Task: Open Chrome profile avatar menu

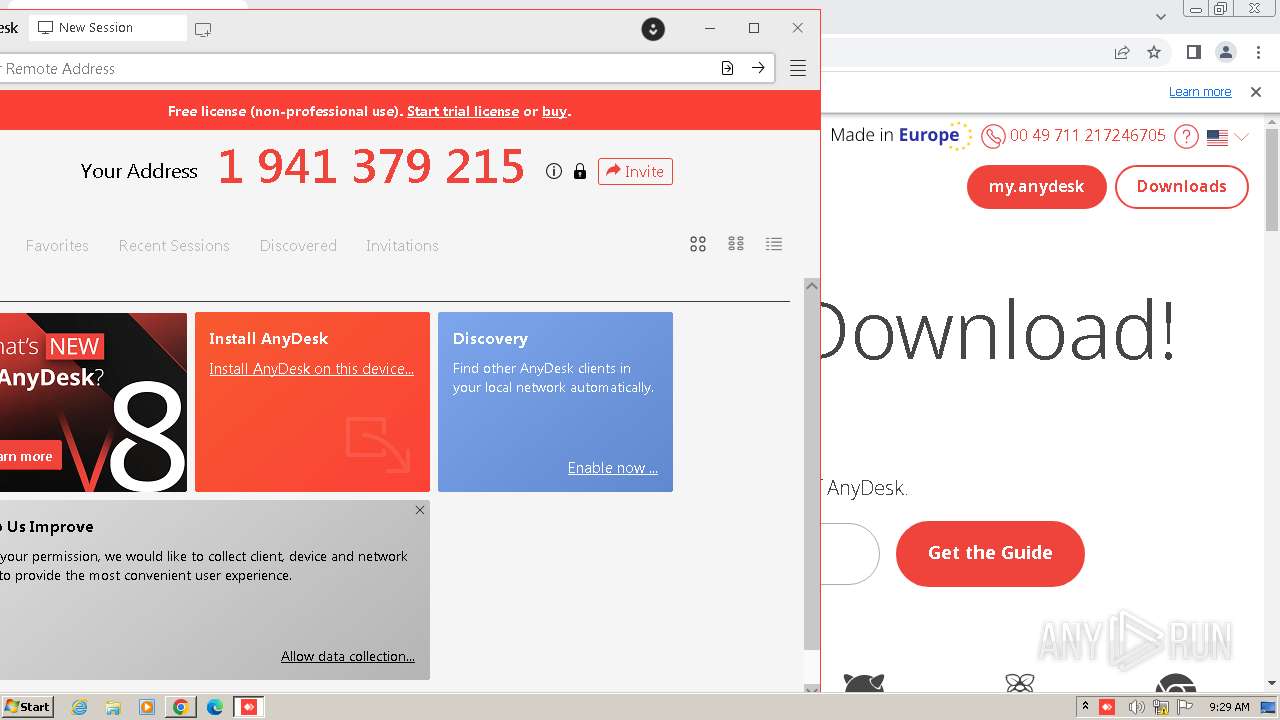Action: pyautogui.click(x=1225, y=52)
